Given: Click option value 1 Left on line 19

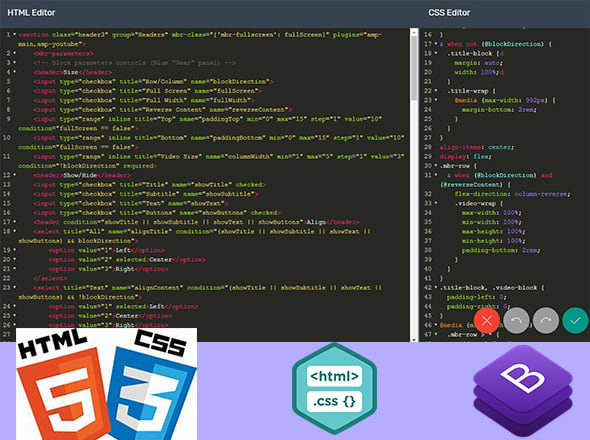Looking at the screenshot, I should pyautogui.click(x=106, y=250).
